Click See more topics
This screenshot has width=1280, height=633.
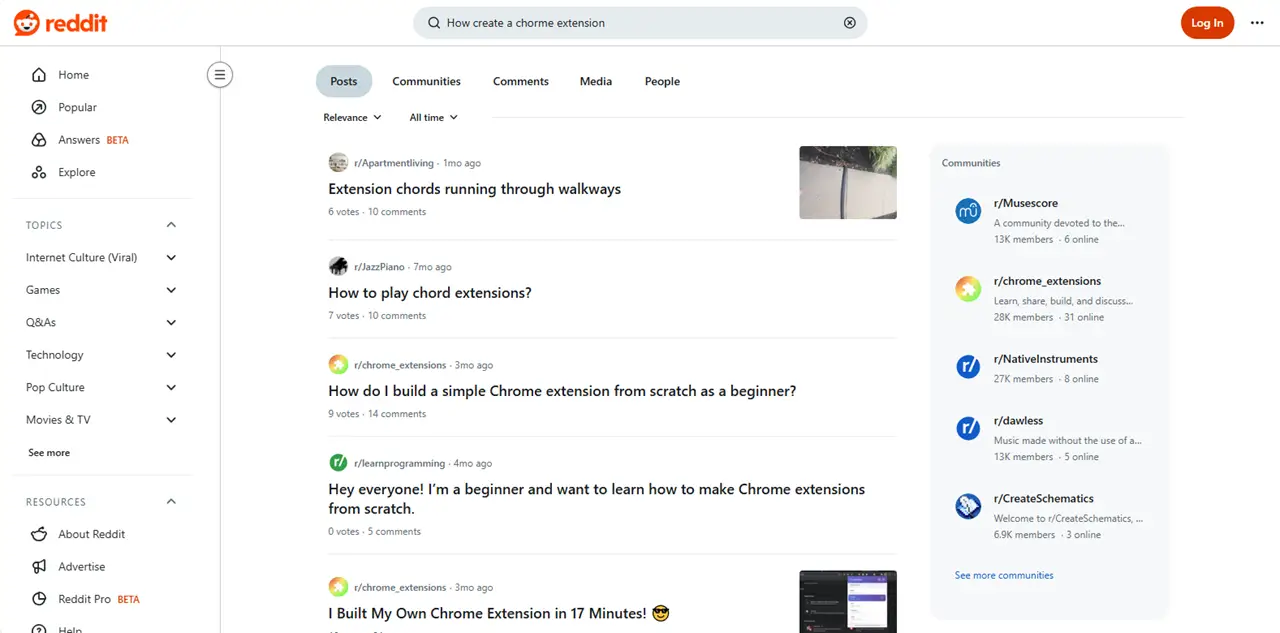[49, 453]
